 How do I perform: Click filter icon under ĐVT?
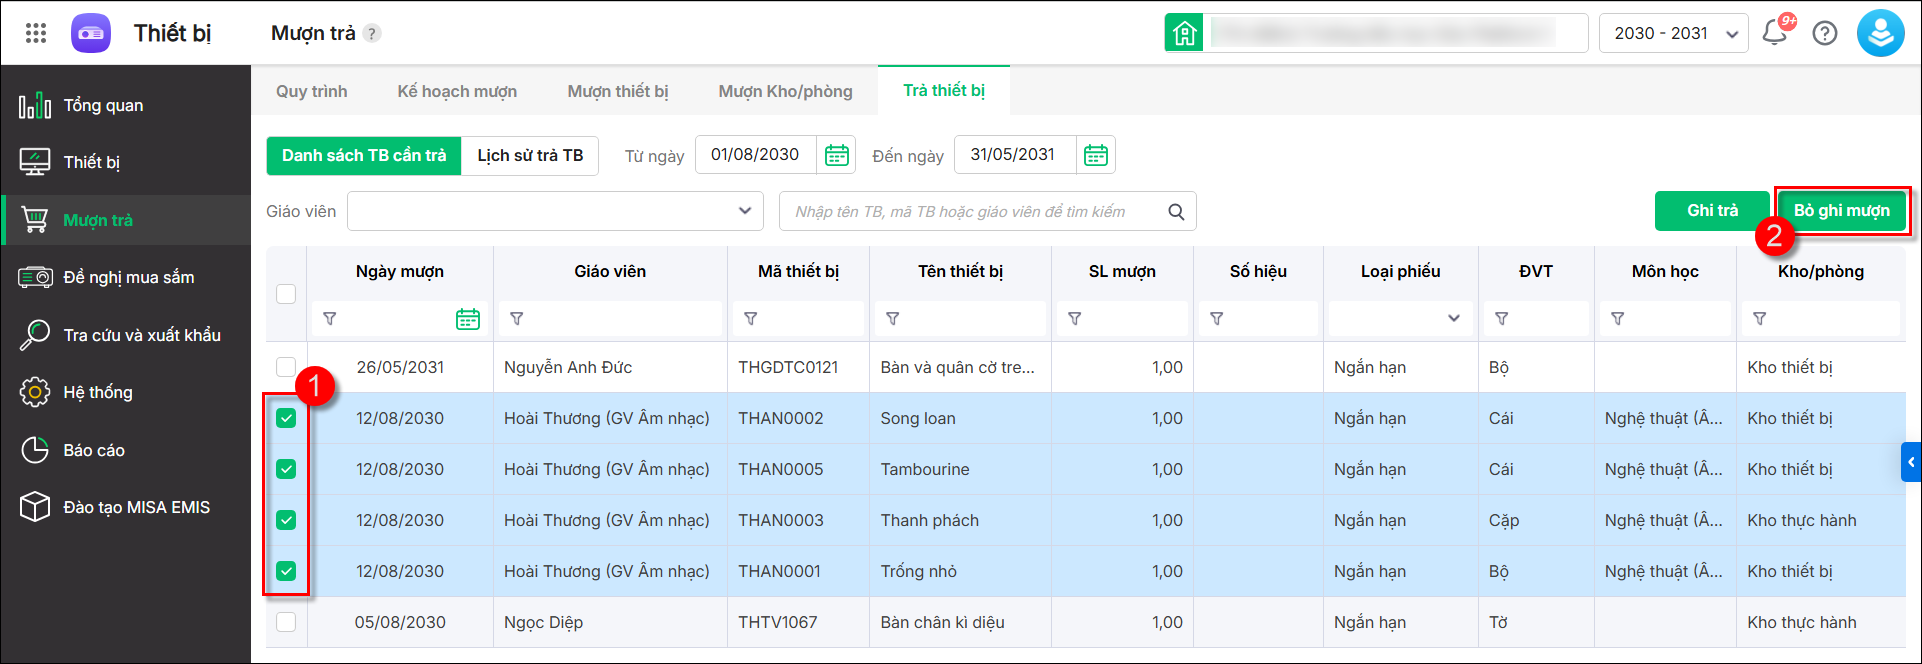(1502, 319)
